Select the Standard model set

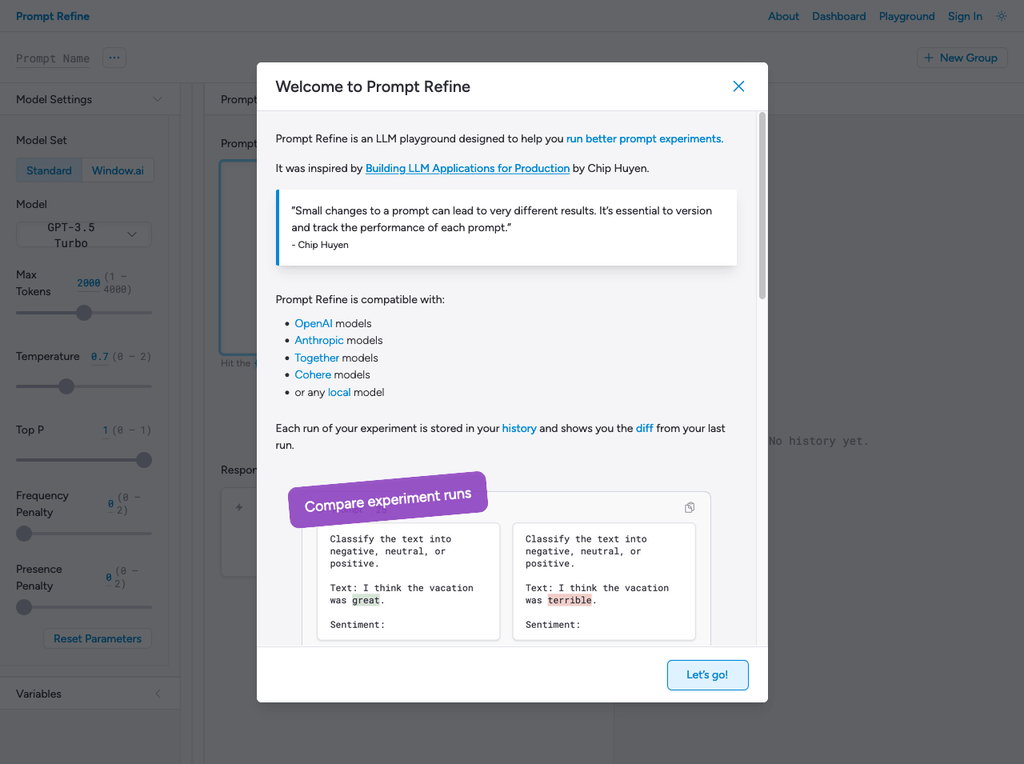[x=49, y=170]
